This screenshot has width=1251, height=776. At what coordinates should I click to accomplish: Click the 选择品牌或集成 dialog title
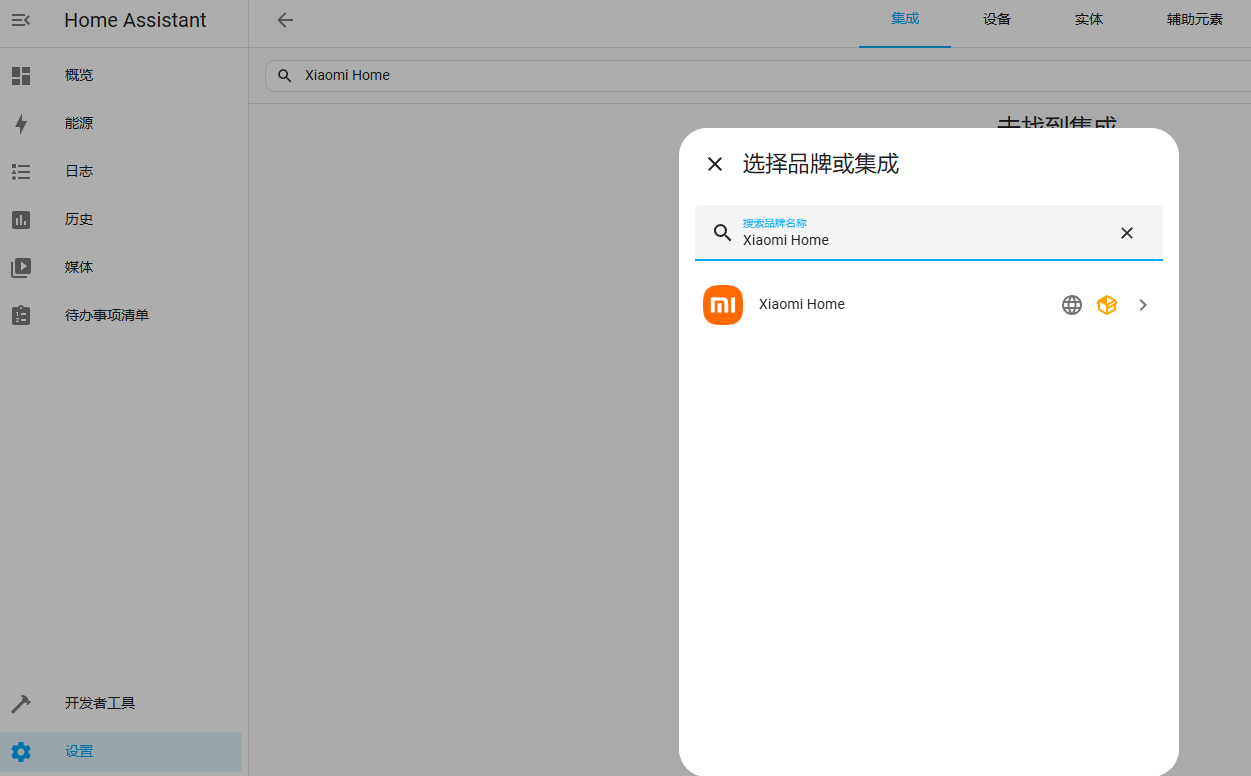[821, 164]
